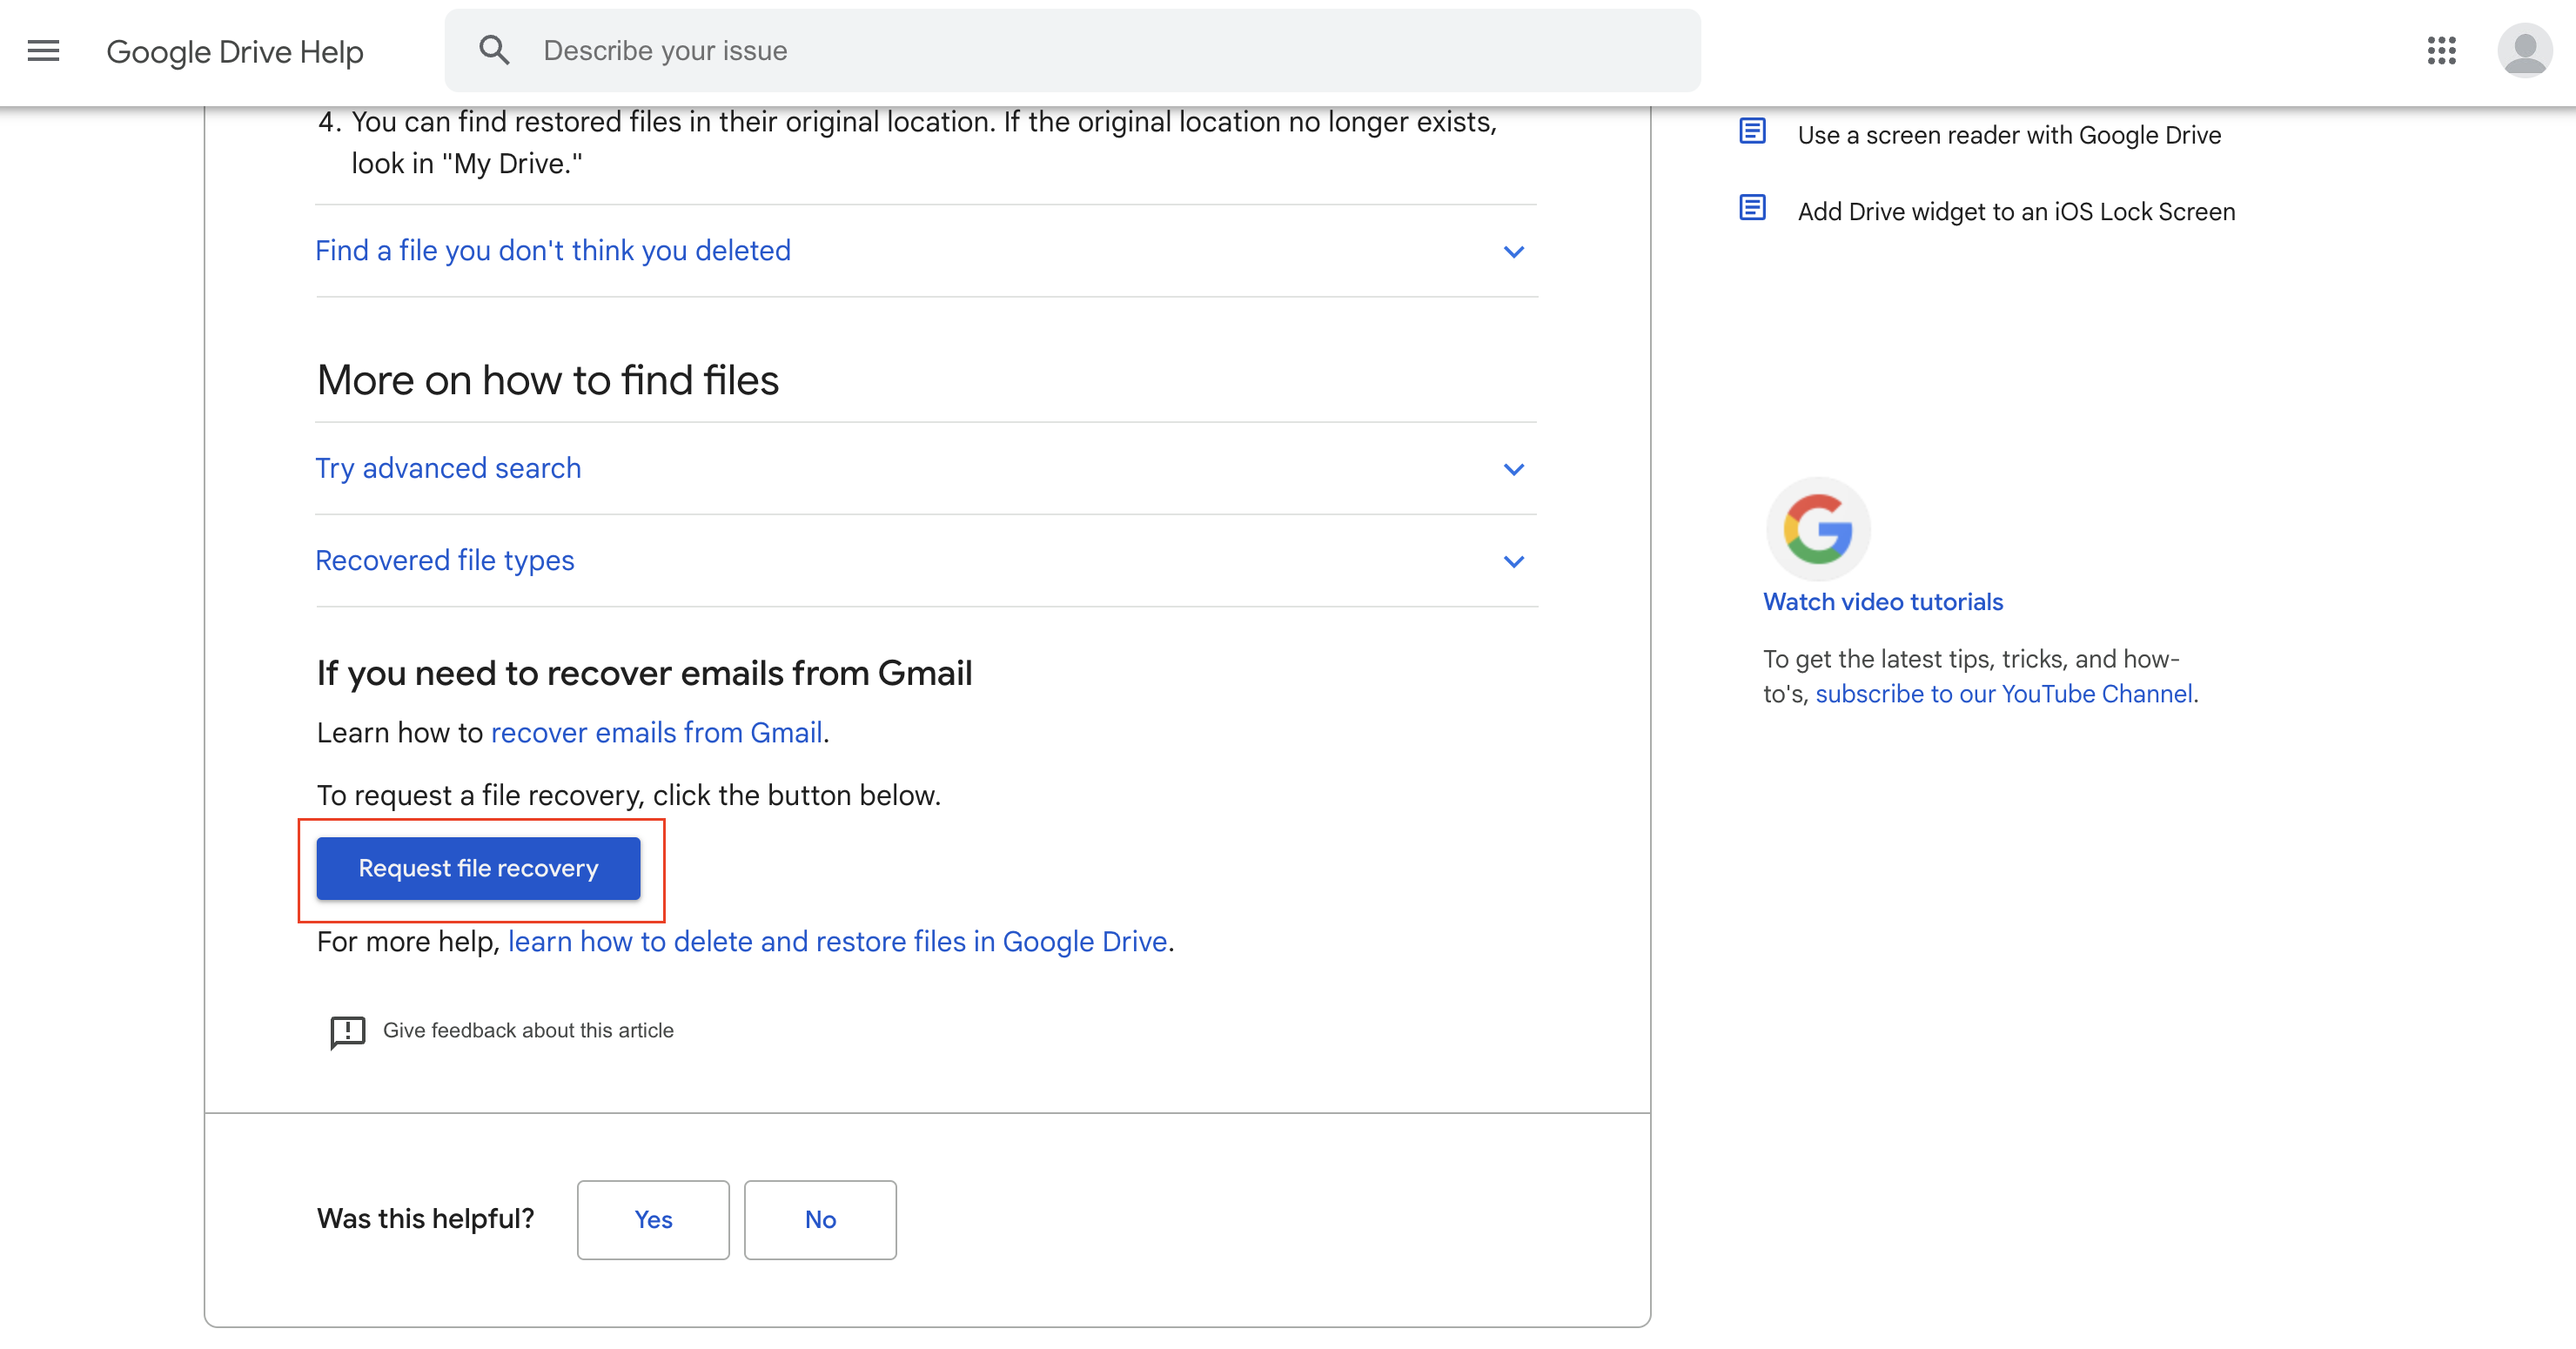Follow 'subscribe to our YouTube Channel' link

pos(2004,694)
